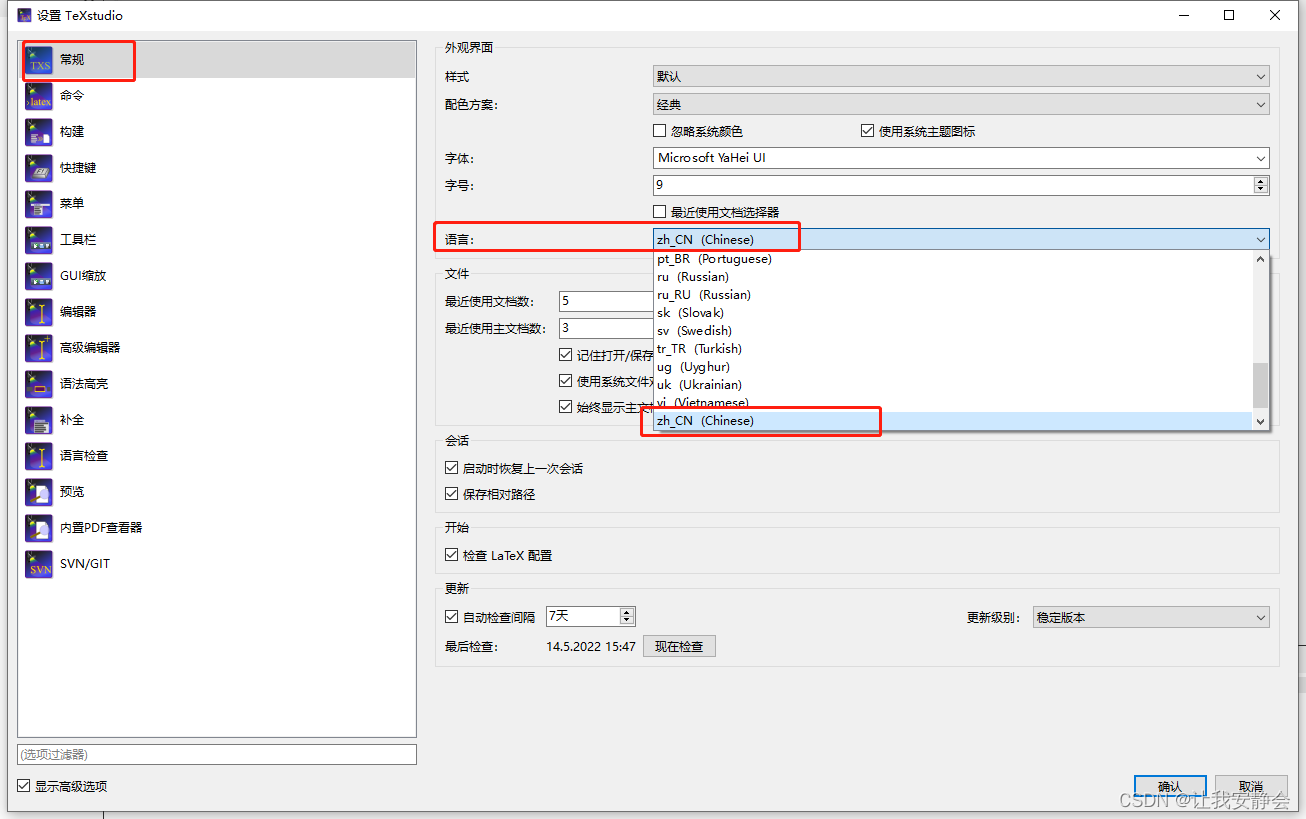Image resolution: width=1306 pixels, height=819 pixels.
Task: Click the 现在检查 update button
Action: (679, 647)
